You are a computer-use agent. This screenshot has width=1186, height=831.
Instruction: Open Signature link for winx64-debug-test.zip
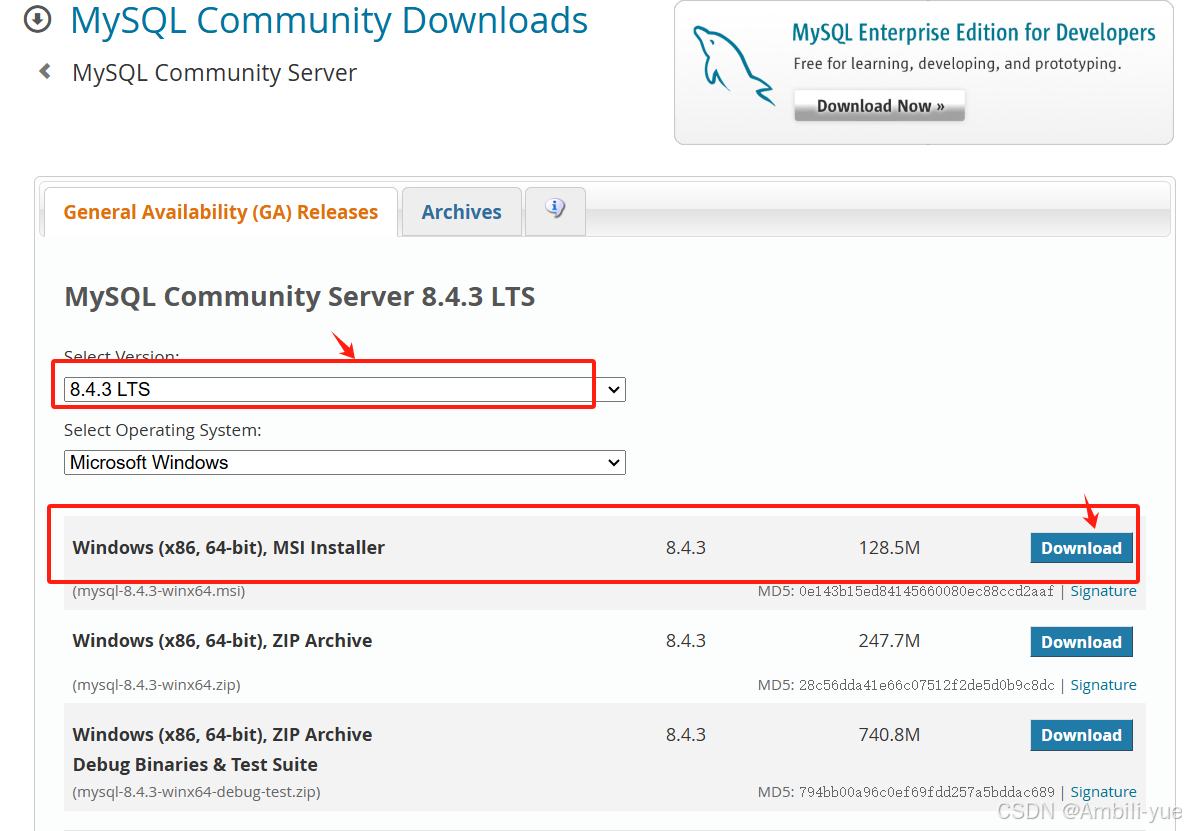pos(1103,792)
